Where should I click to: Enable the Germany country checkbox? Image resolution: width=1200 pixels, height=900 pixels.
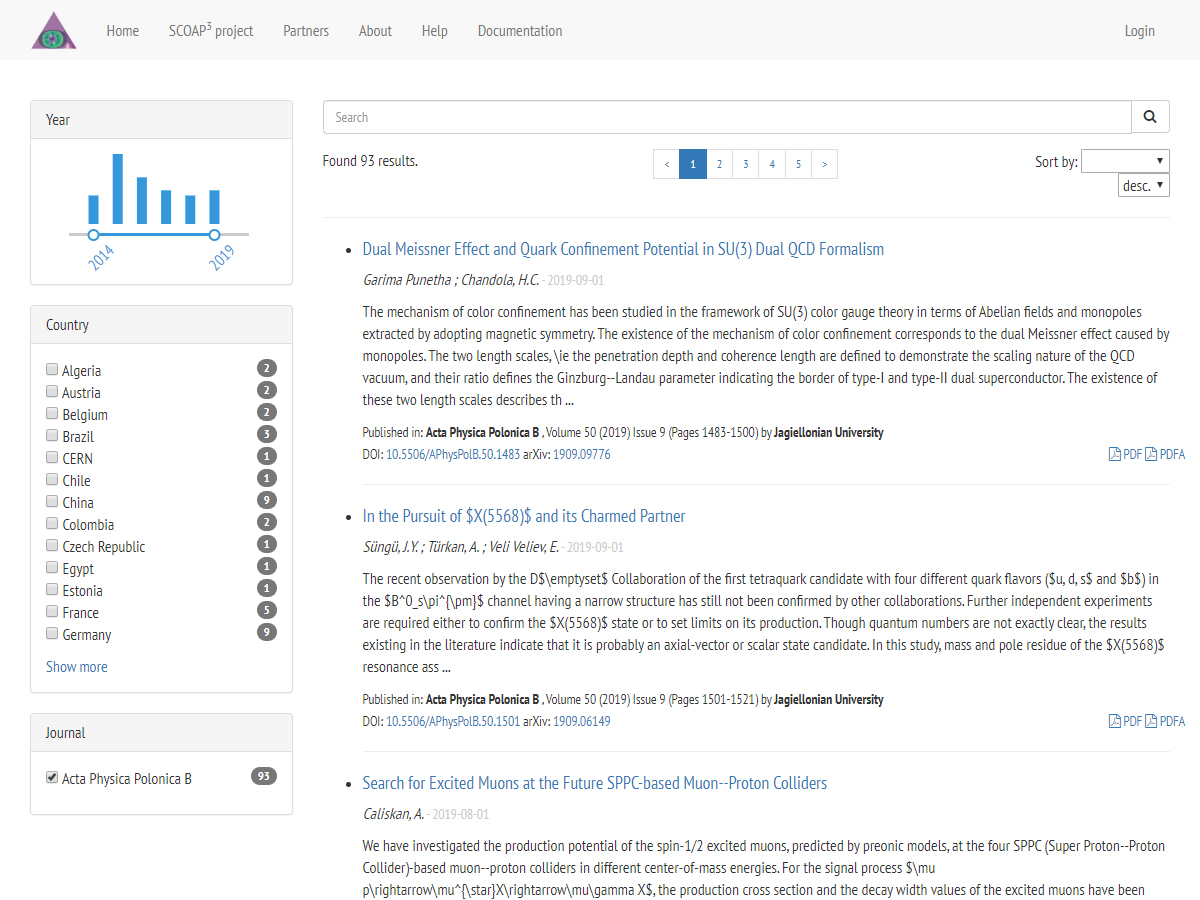pyautogui.click(x=52, y=634)
